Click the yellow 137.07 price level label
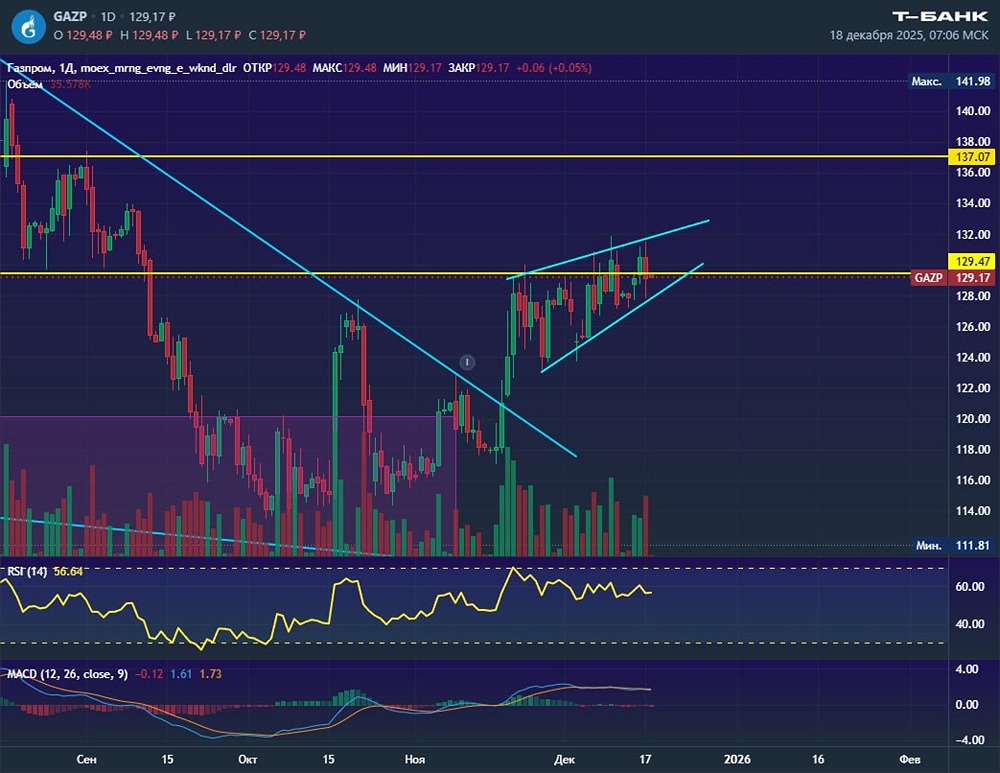This screenshot has height=773, width=1000. coord(973,157)
